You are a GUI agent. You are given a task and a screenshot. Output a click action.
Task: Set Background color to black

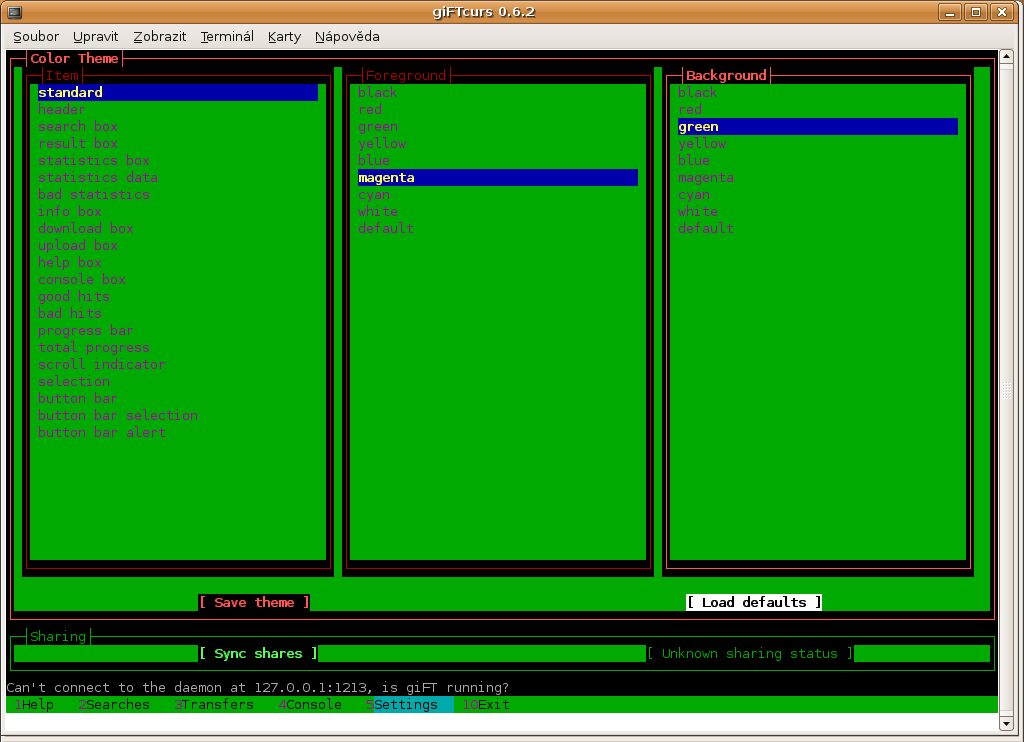tap(697, 92)
